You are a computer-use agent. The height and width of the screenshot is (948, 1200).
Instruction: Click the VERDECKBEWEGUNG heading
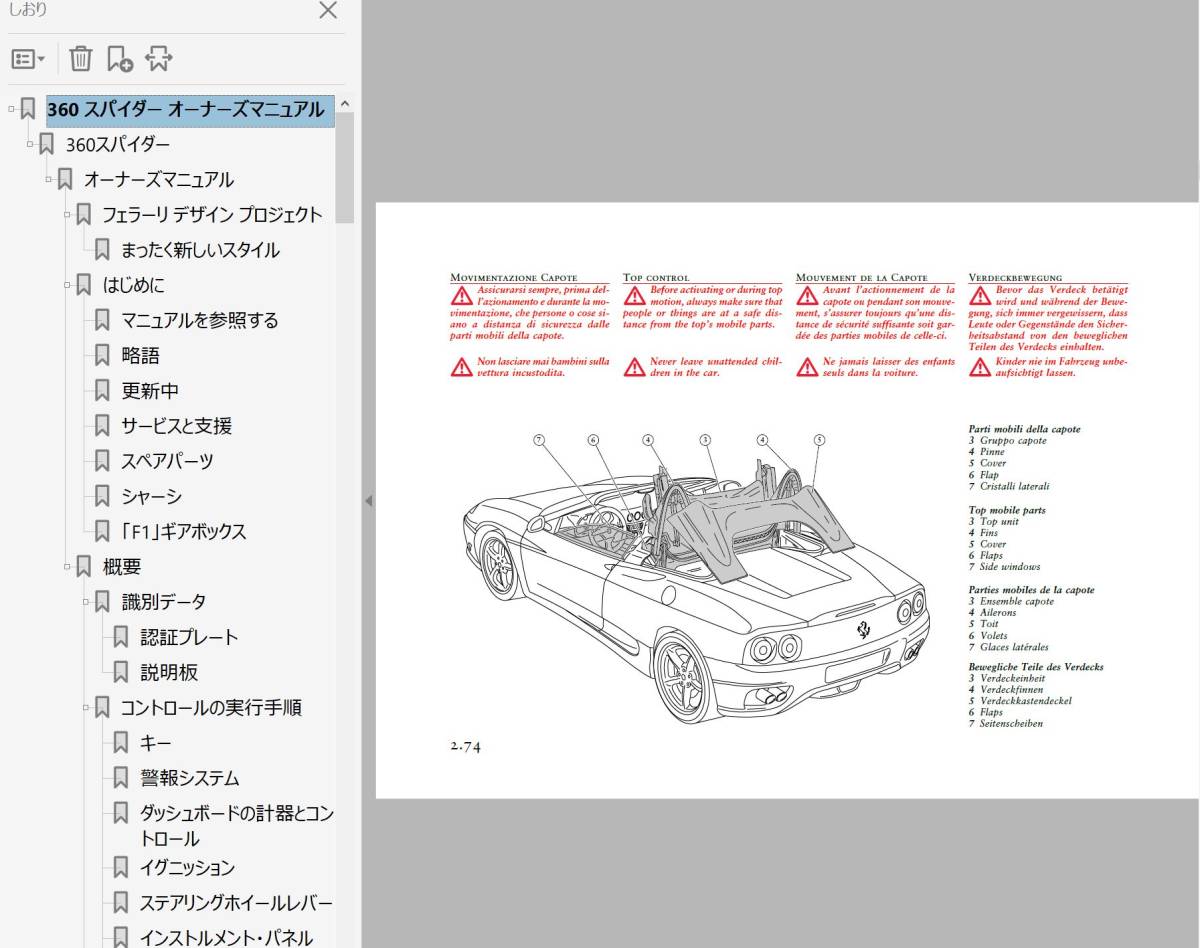click(1016, 278)
